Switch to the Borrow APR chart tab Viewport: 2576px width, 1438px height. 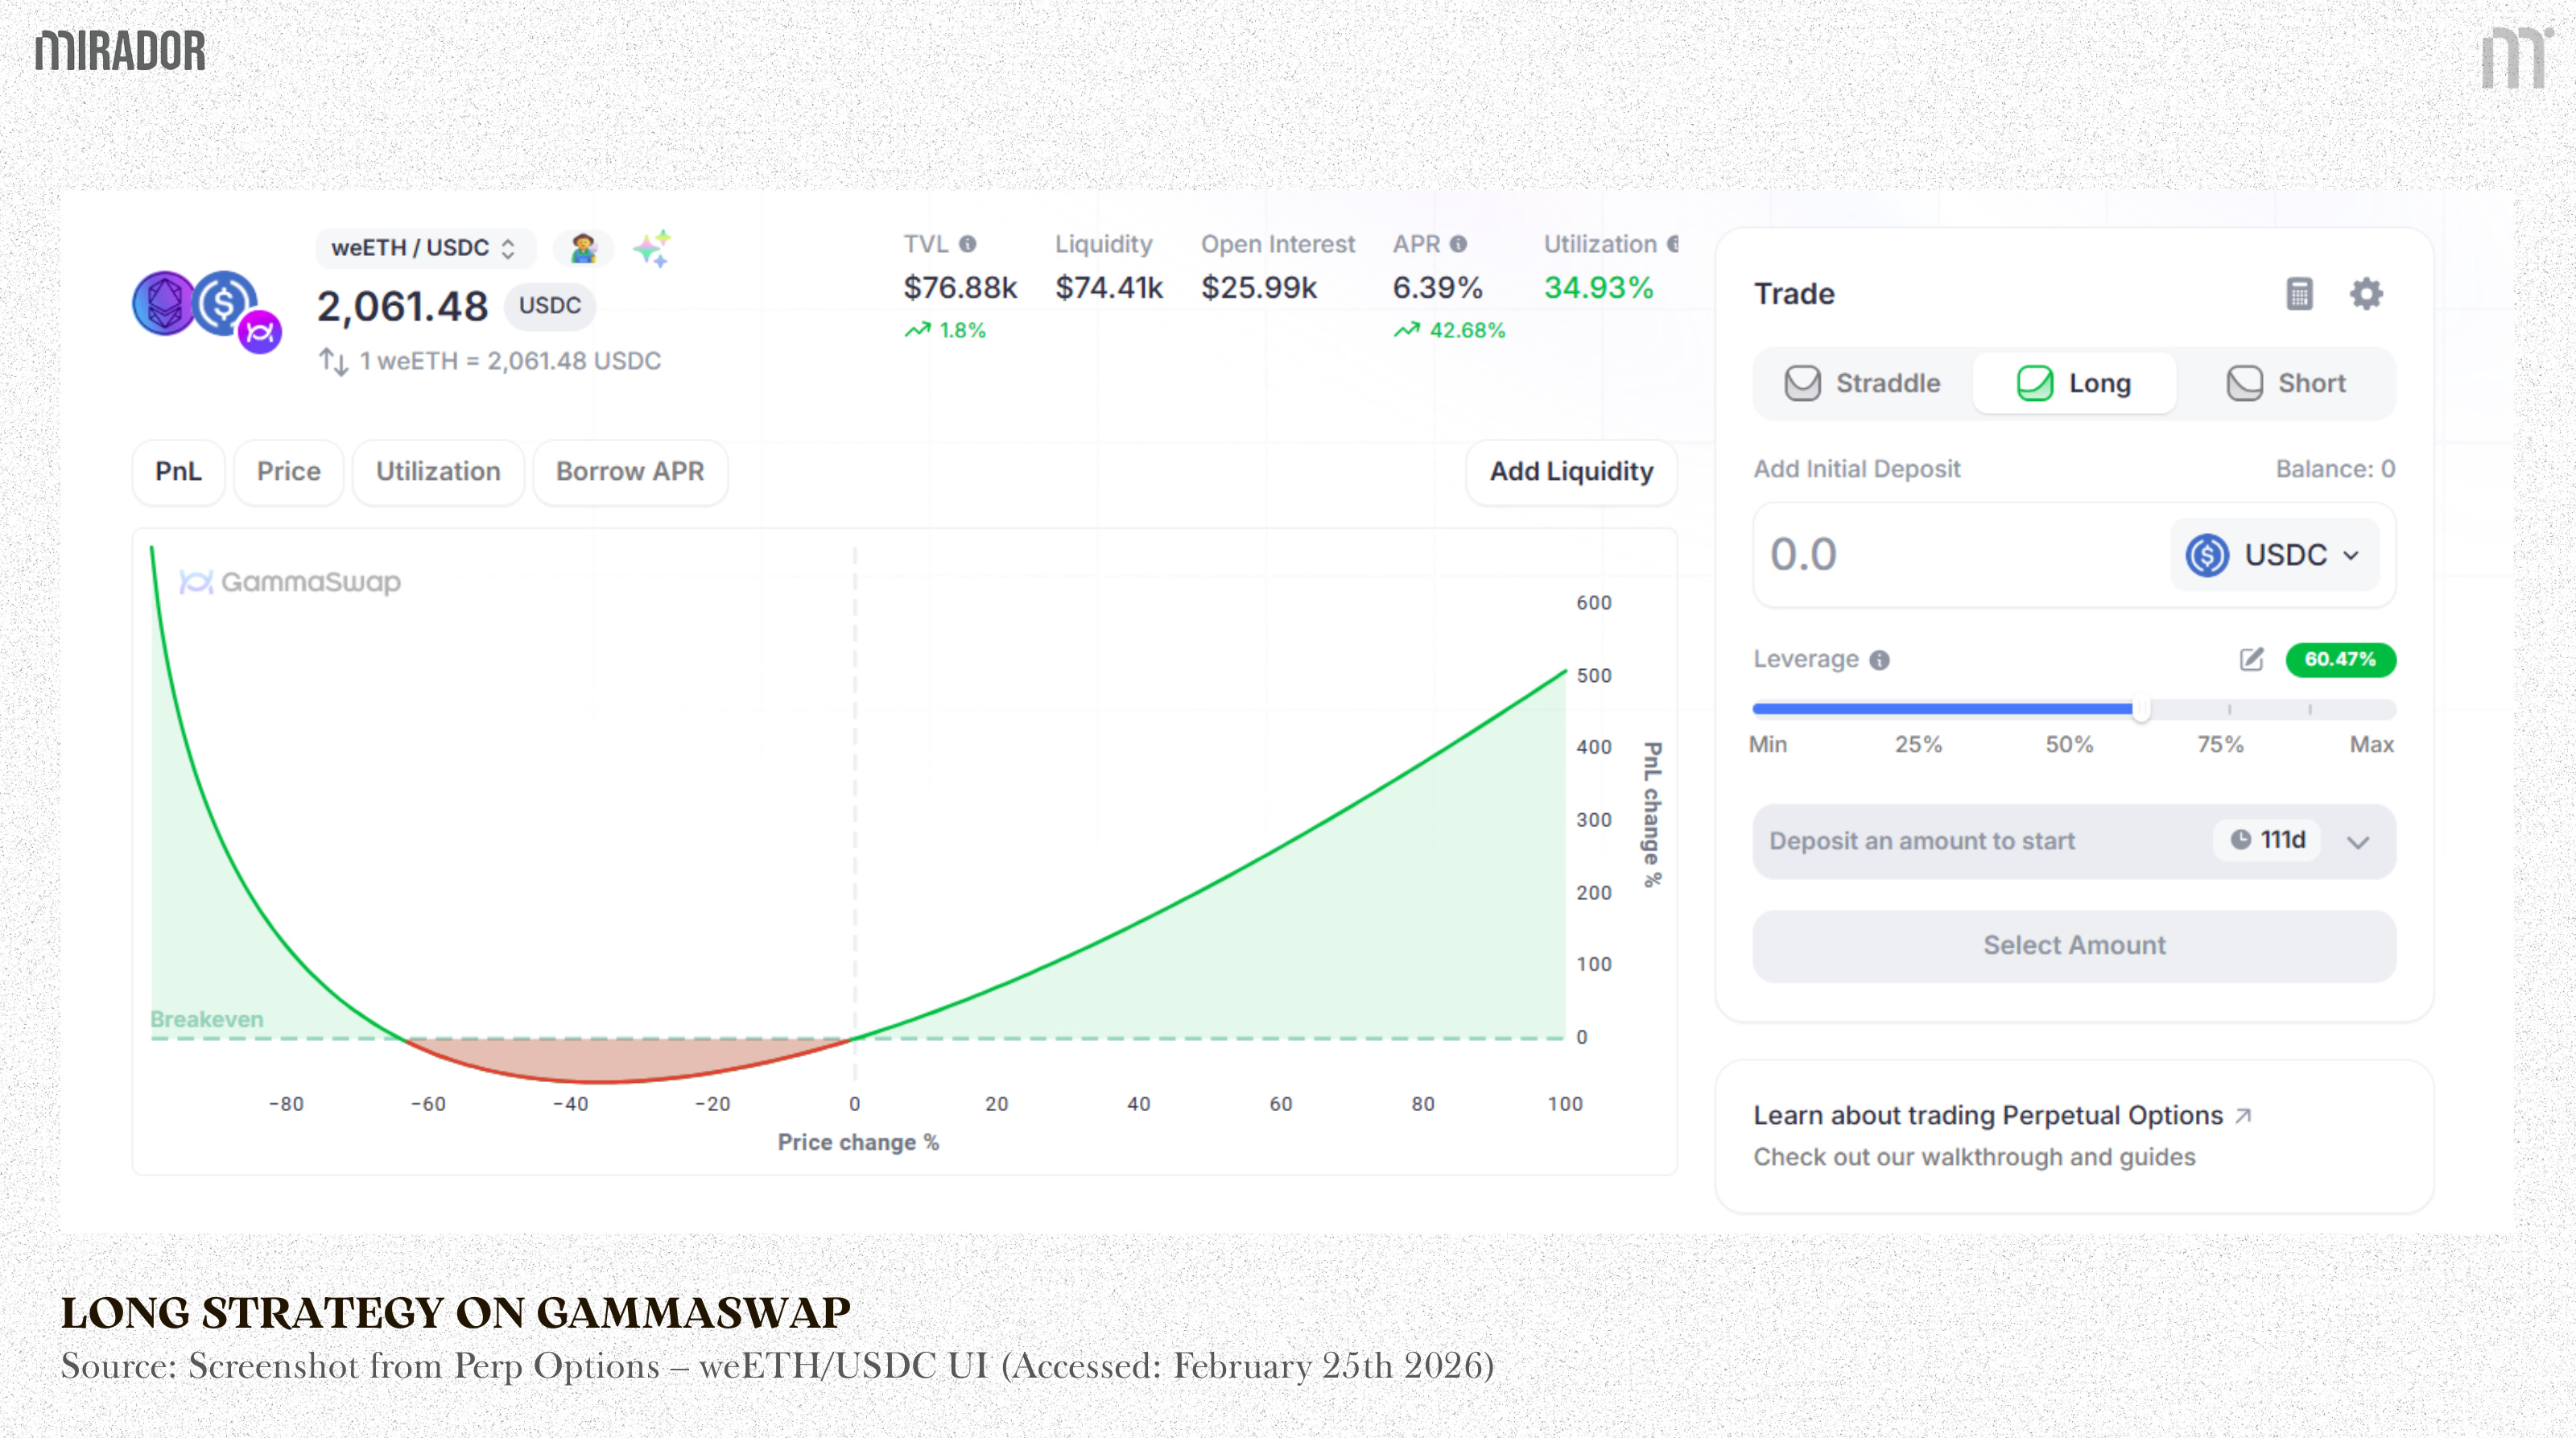(x=630, y=471)
